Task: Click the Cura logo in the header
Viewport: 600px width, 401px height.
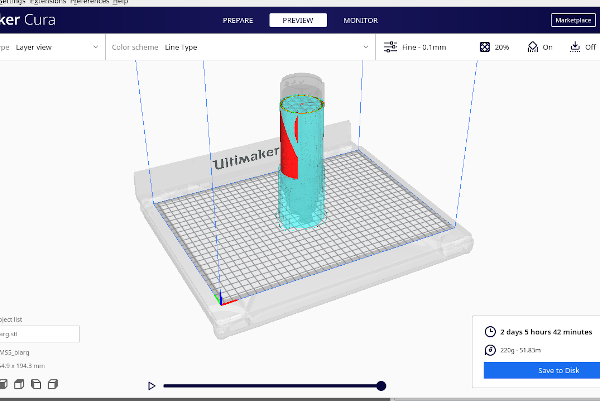Action: click(28, 20)
